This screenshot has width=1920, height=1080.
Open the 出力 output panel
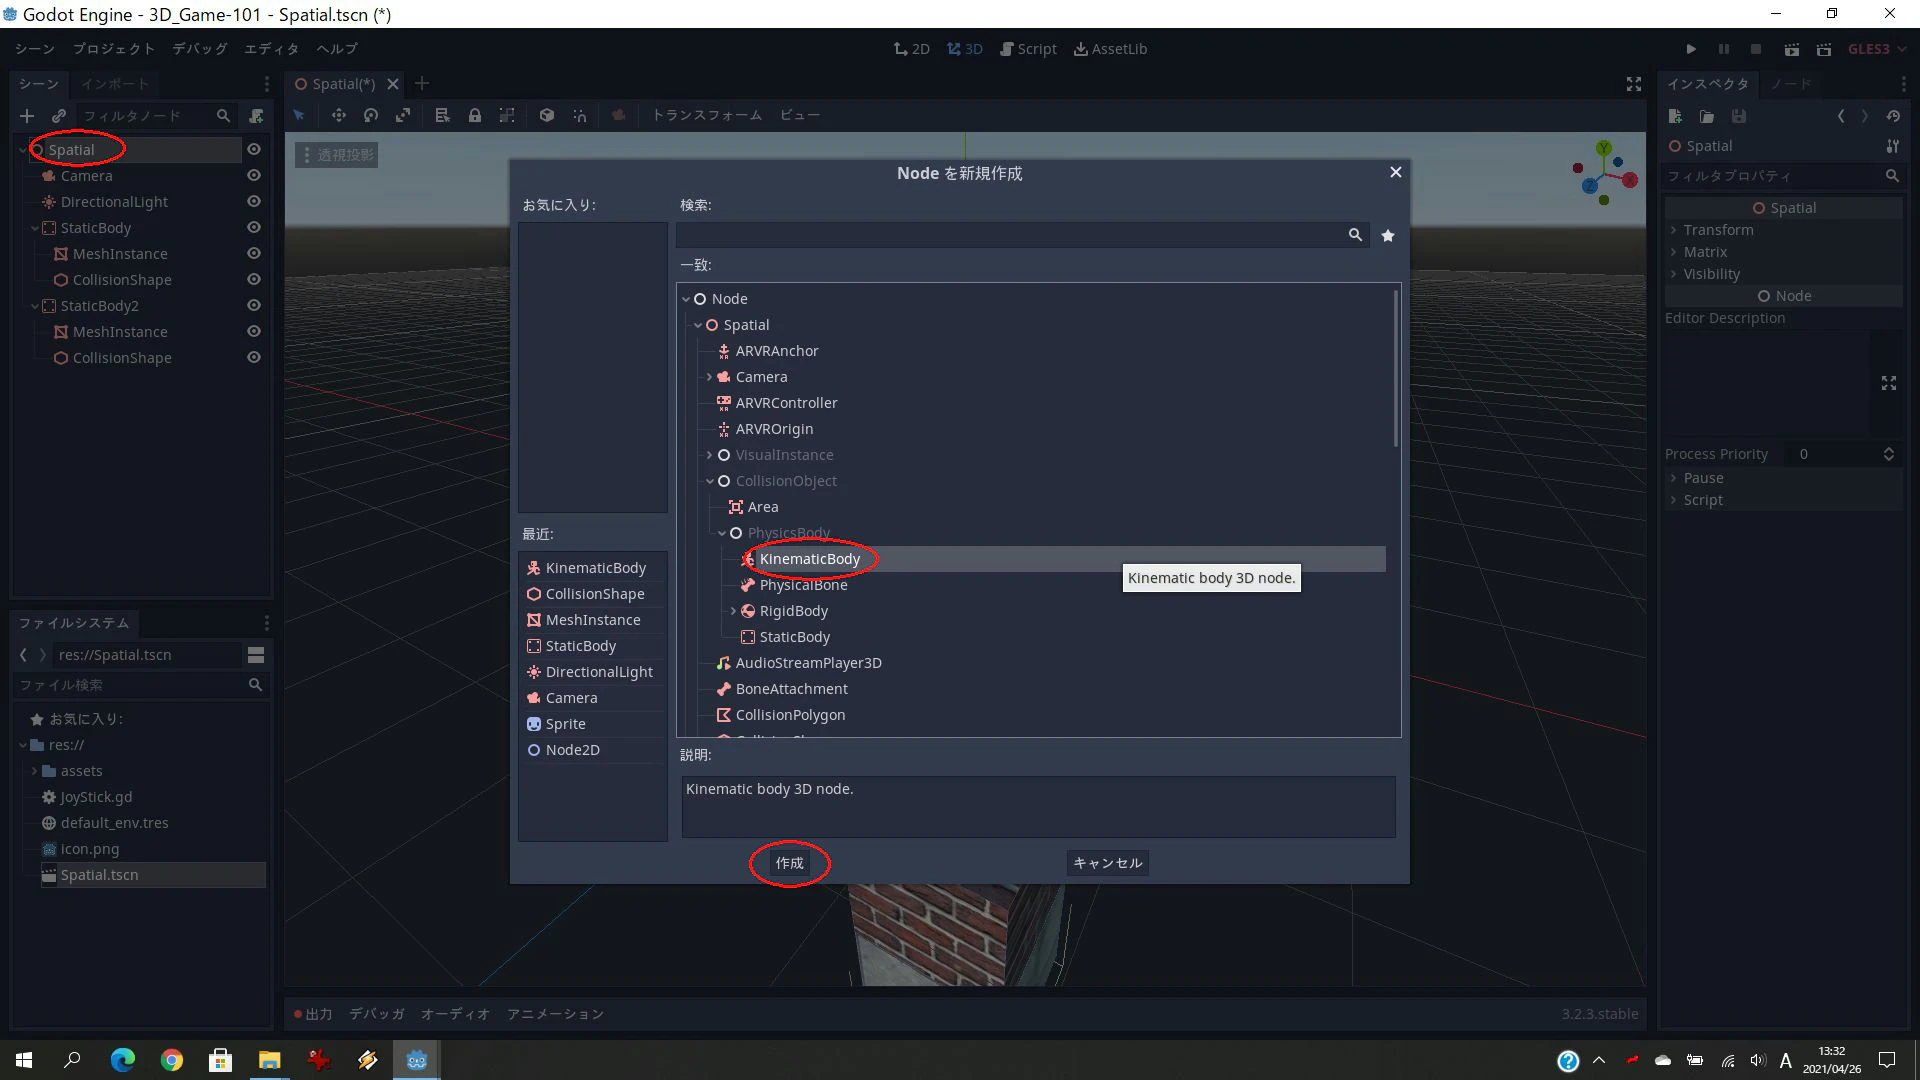(x=313, y=1014)
